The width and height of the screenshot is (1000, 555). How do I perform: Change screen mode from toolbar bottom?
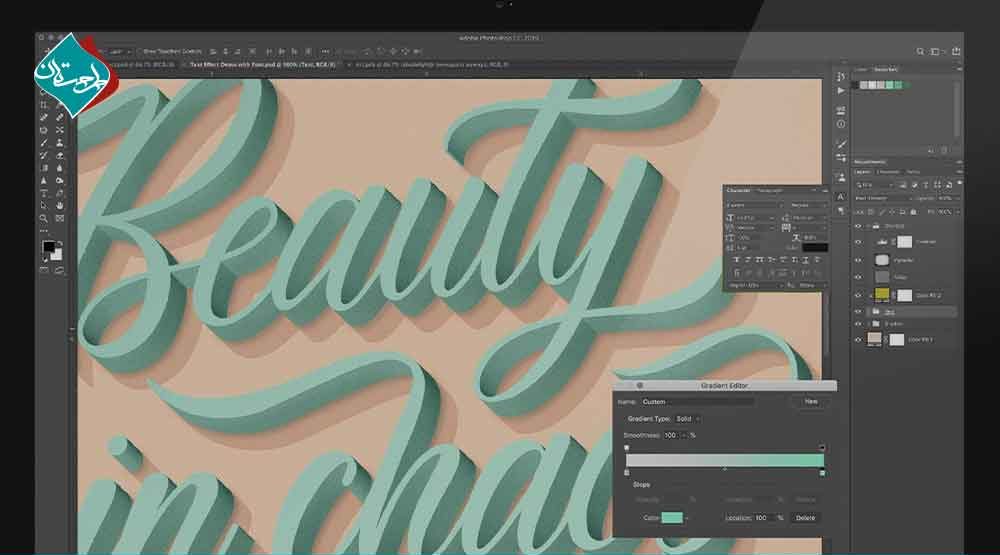[59, 270]
